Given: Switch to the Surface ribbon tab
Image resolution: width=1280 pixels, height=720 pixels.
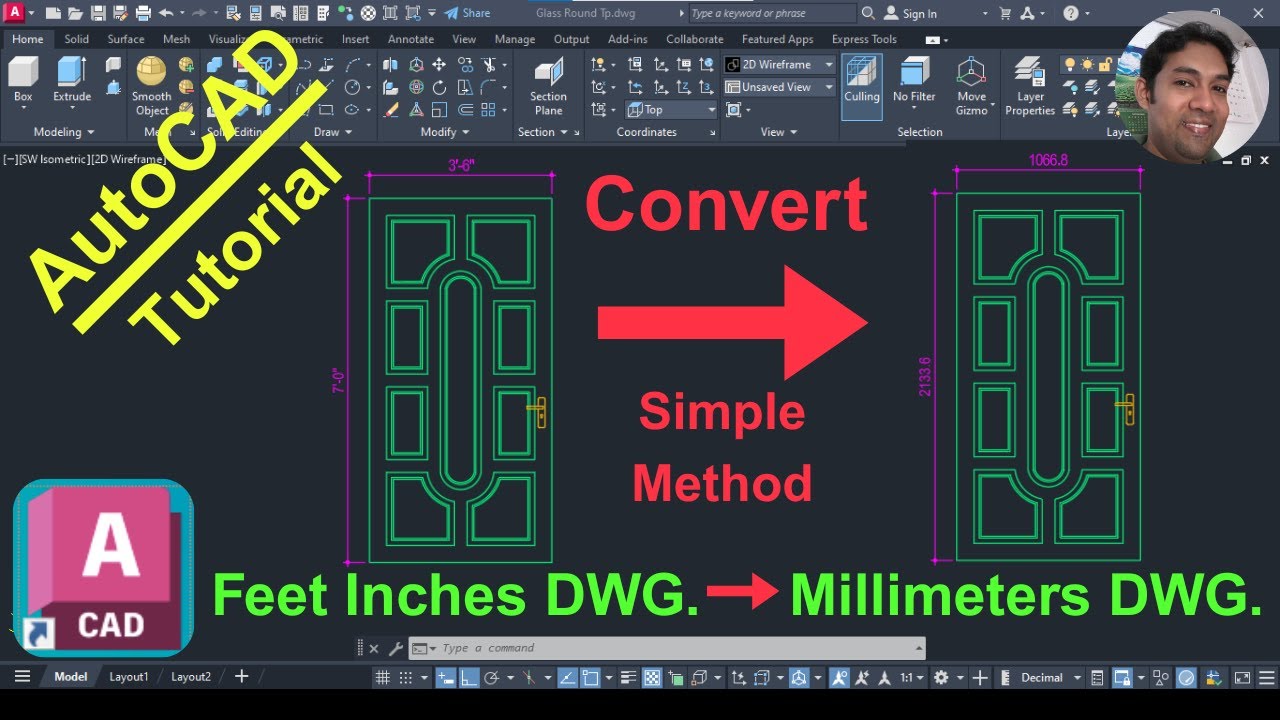Looking at the screenshot, I should click(x=126, y=39).
